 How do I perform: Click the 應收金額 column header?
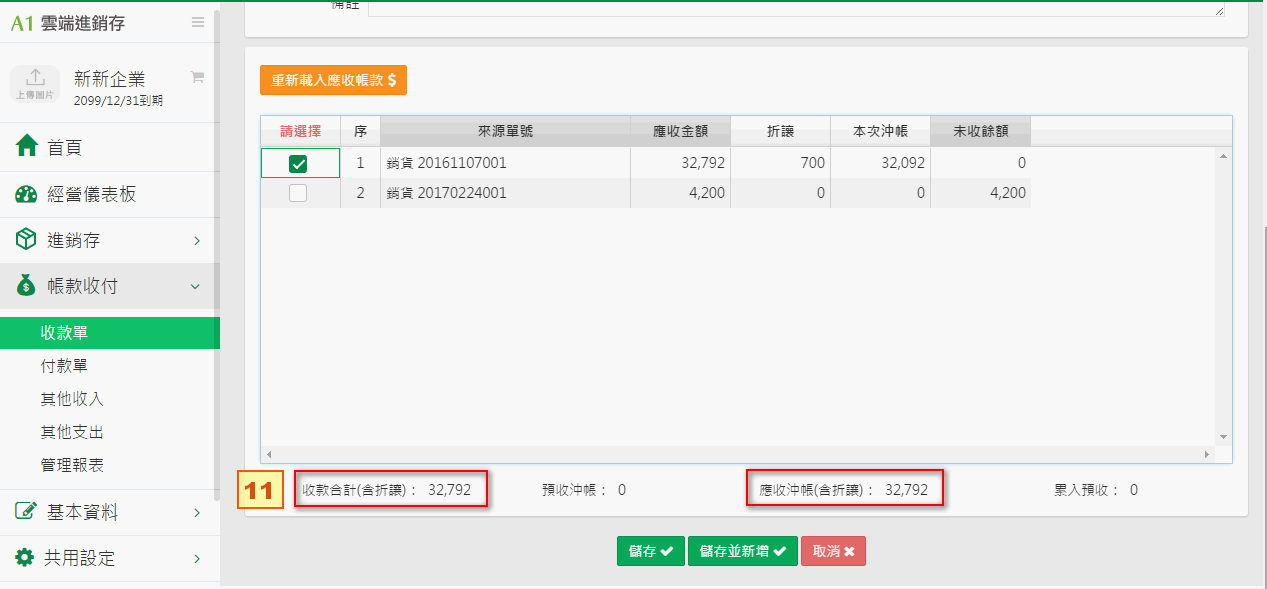[x=680, y=131]
